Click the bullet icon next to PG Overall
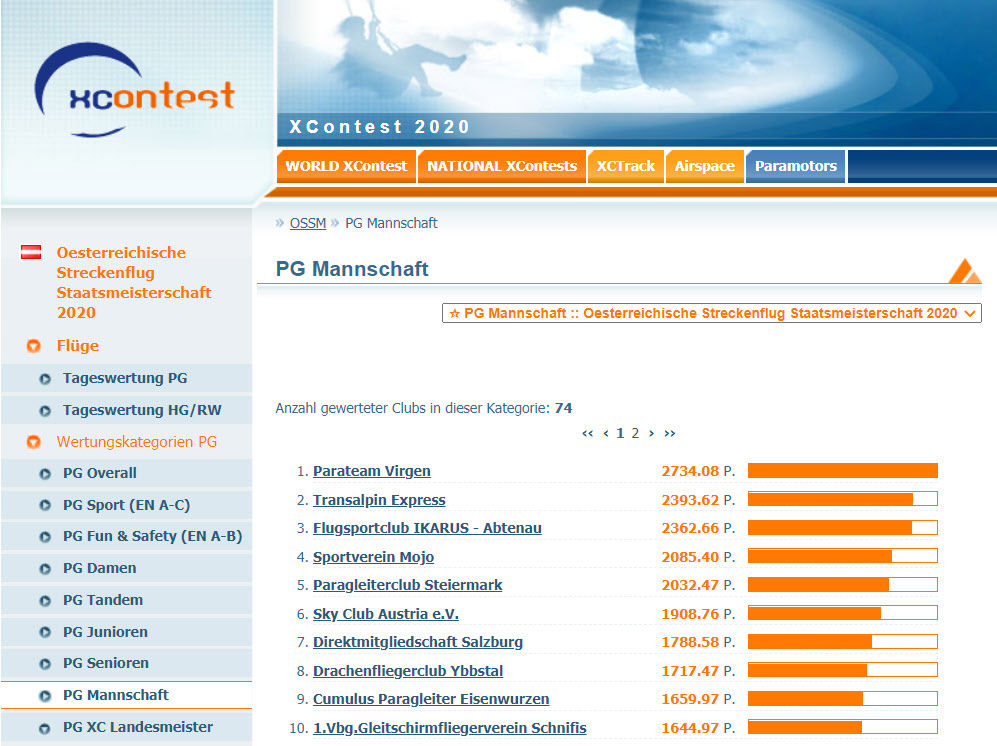997x746 pixels. click(x=45, y=474)
